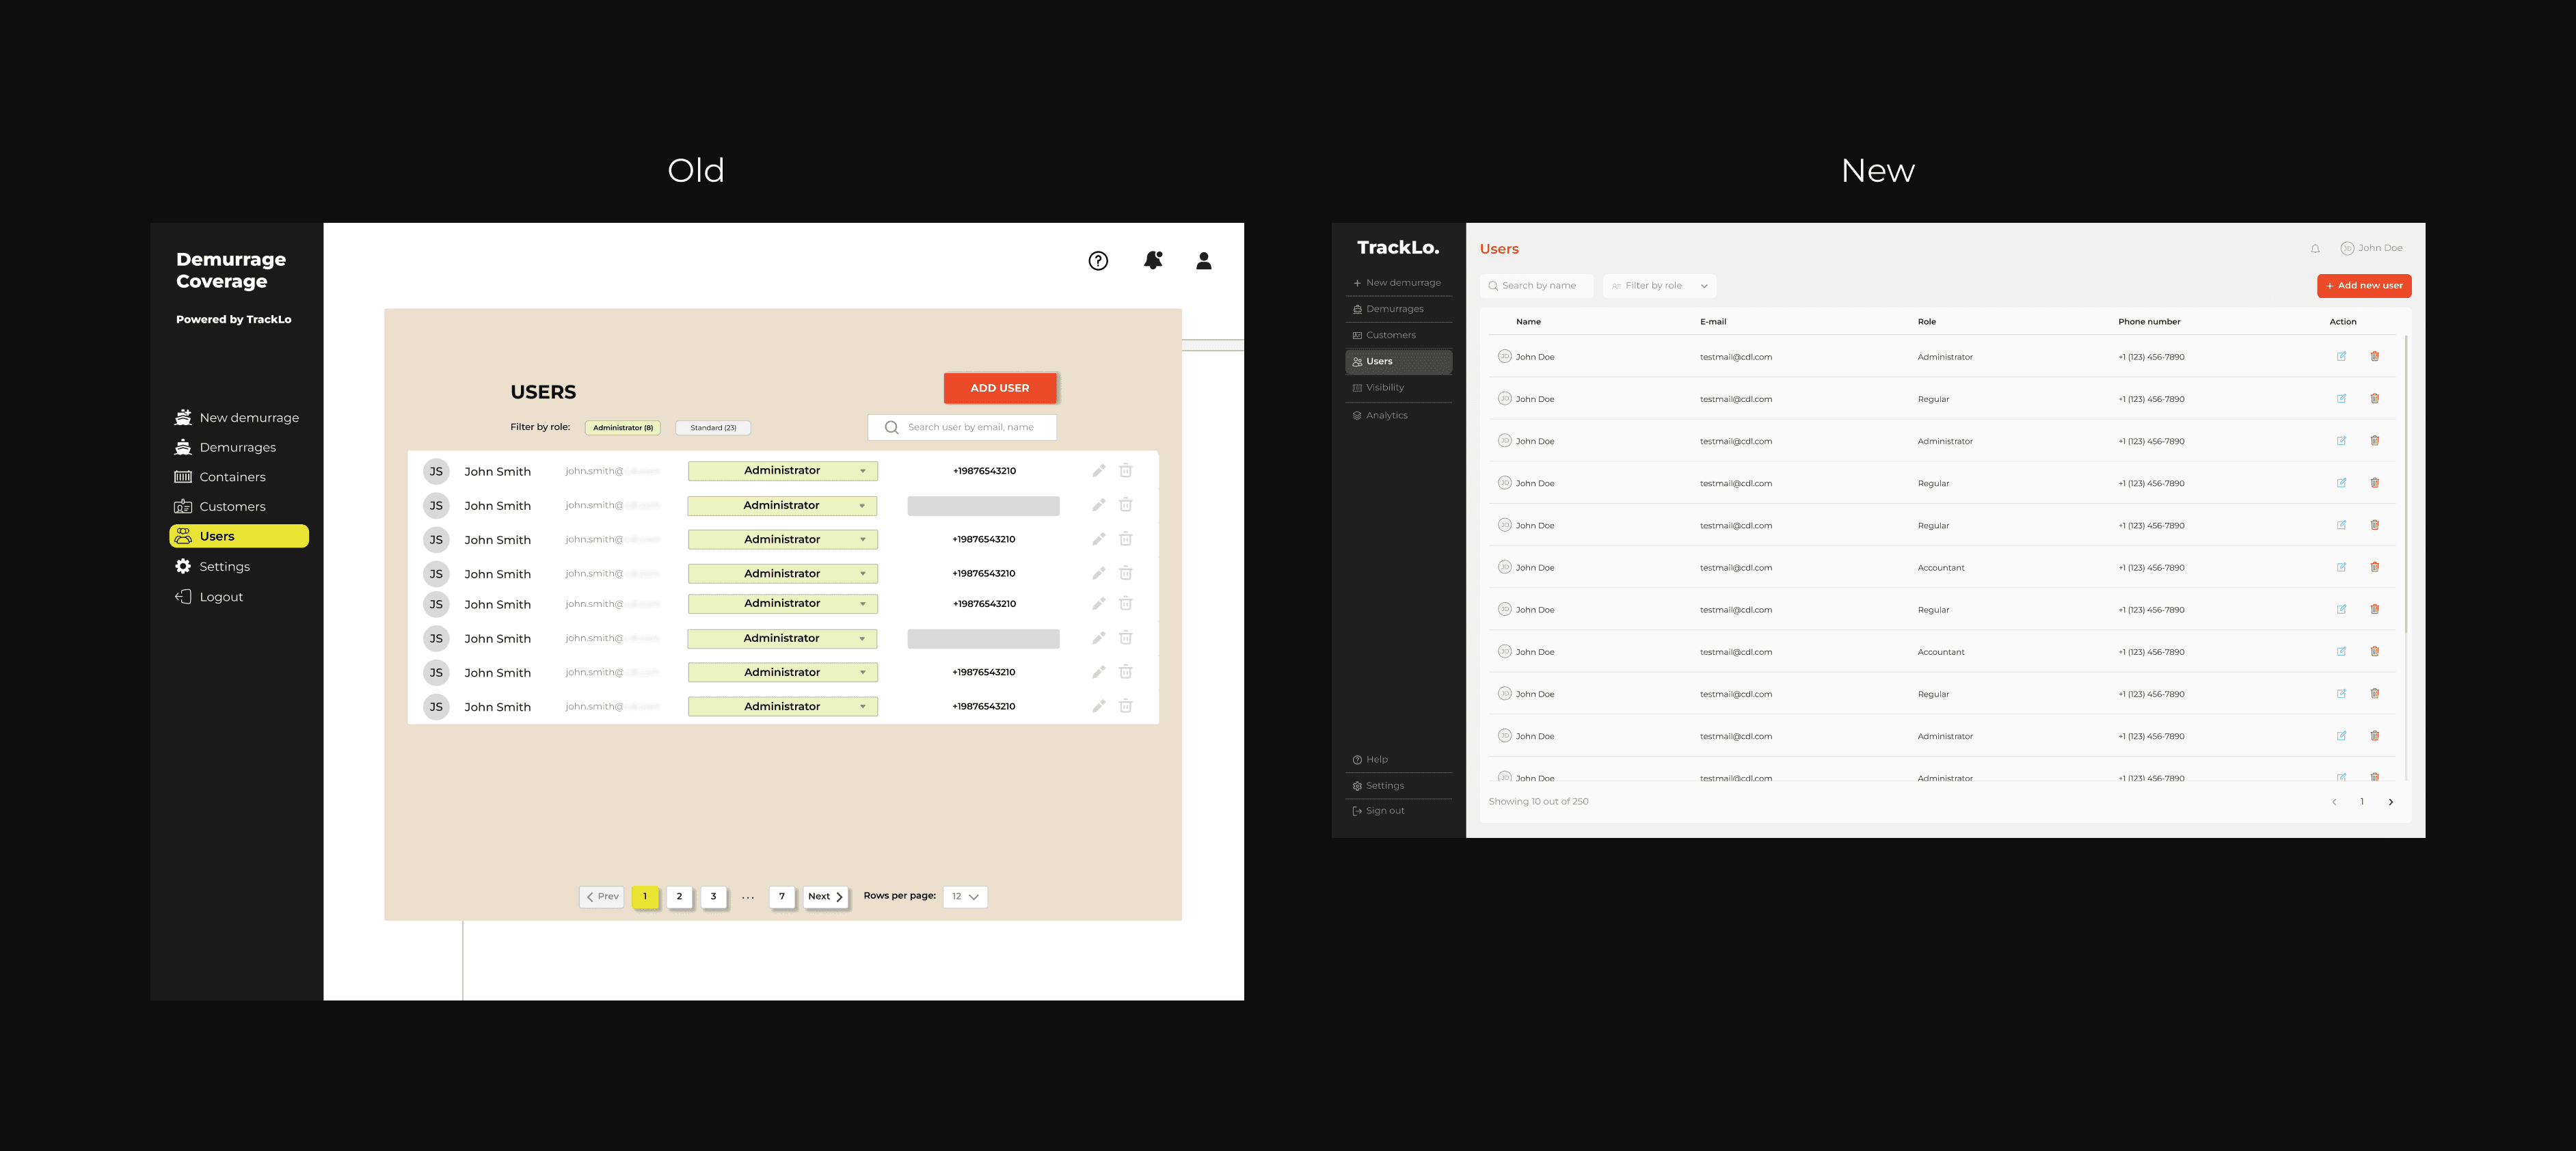Focus the Search by name field
Image resolution: width=2576 pixels, height=1151 pixels.
(1538, 286)
